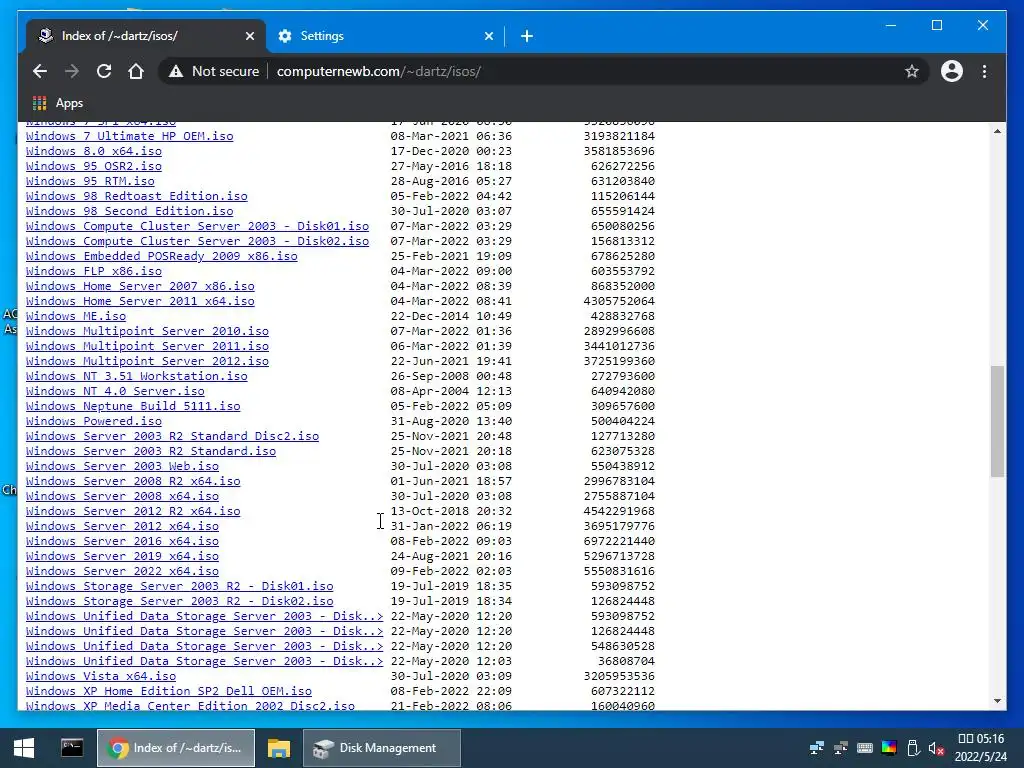This screenshot has height=768, width=1024.
Task: Select the 6972221440 file size text
Action: tap(619, 541)
